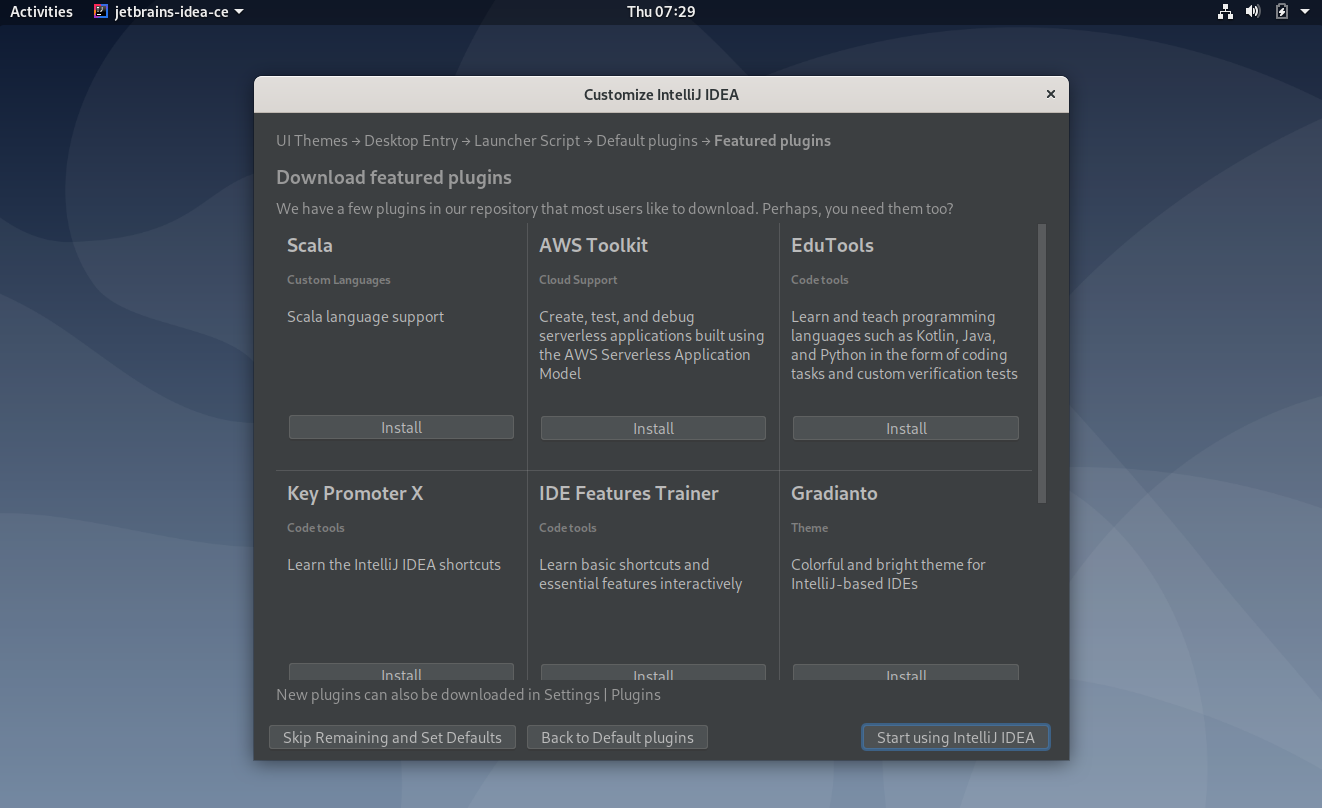
Task: Install the Scala plugin
Action: click(401, 427)
